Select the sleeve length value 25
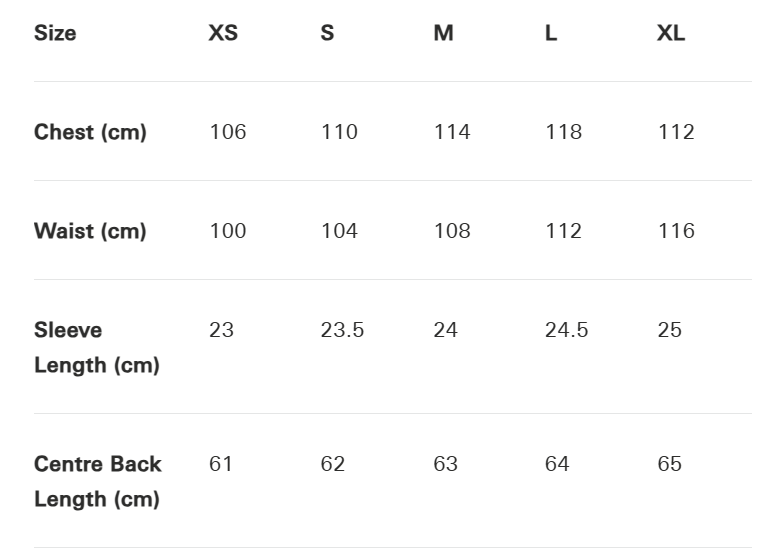This screenshot has width=760, height=552. pyautogui.click(x=669, y=330)
